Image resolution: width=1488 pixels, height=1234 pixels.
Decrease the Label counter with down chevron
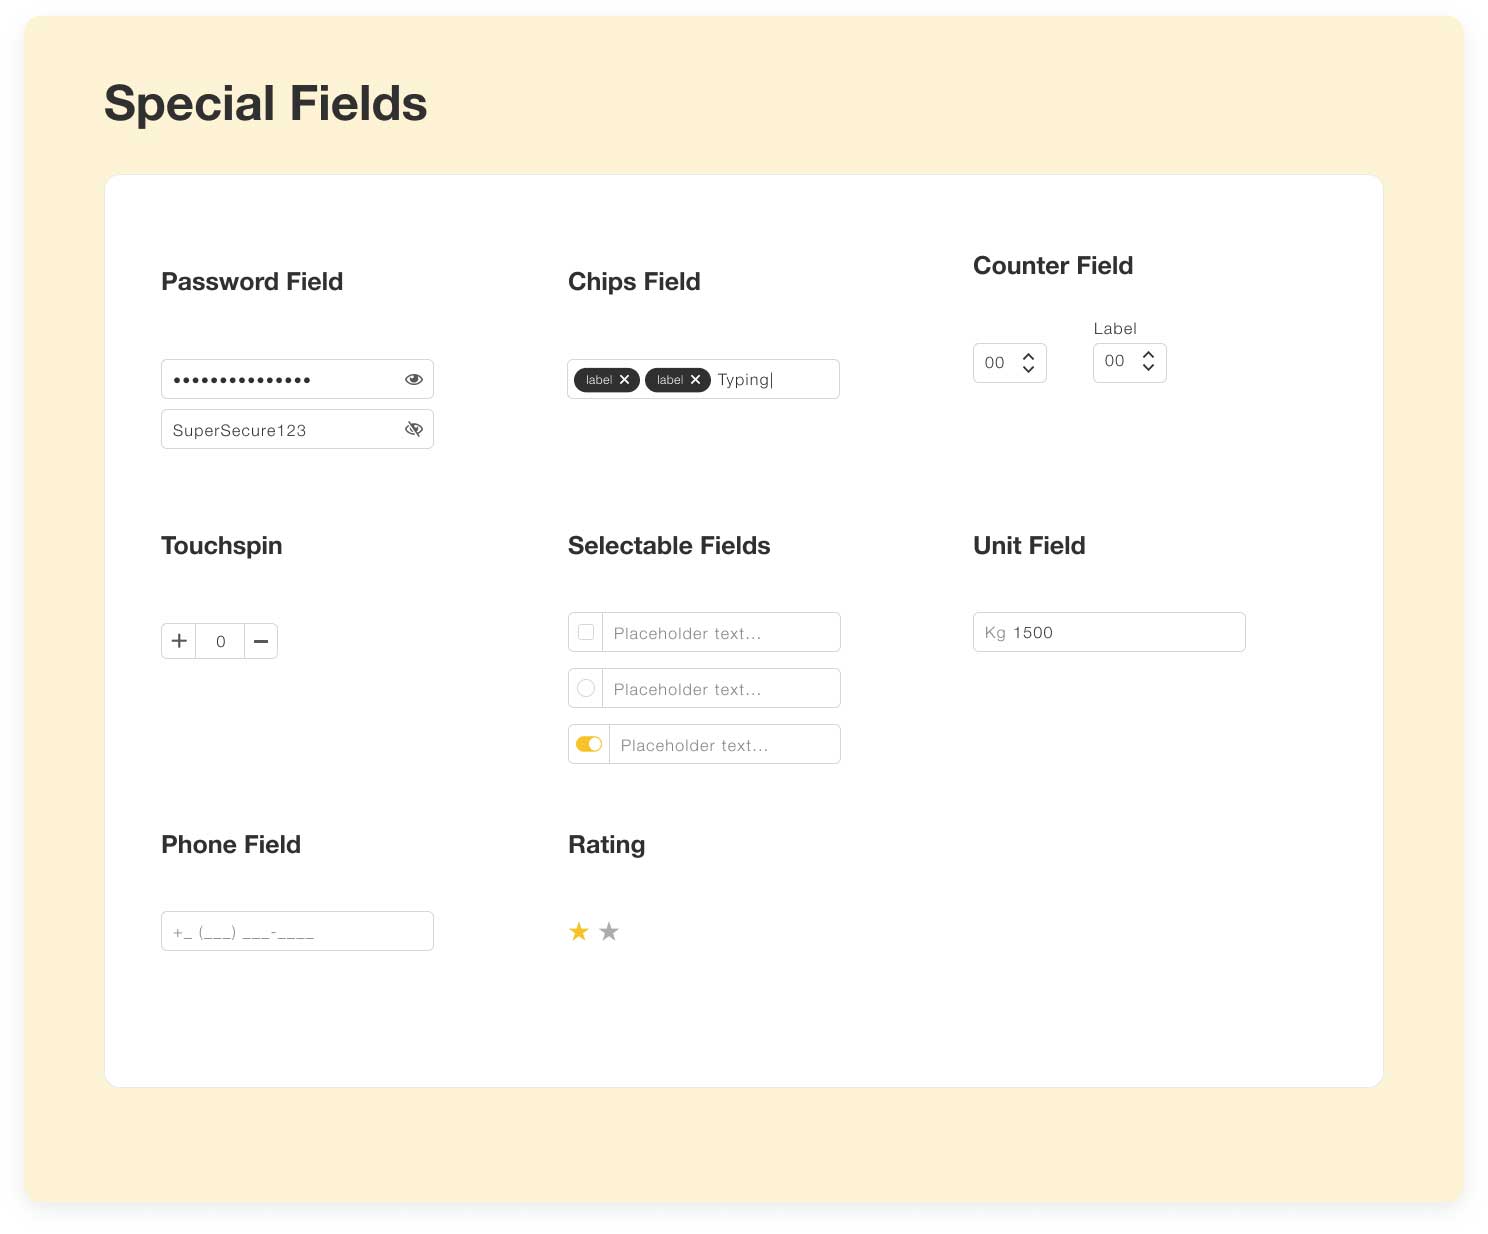click(1148, 367)
